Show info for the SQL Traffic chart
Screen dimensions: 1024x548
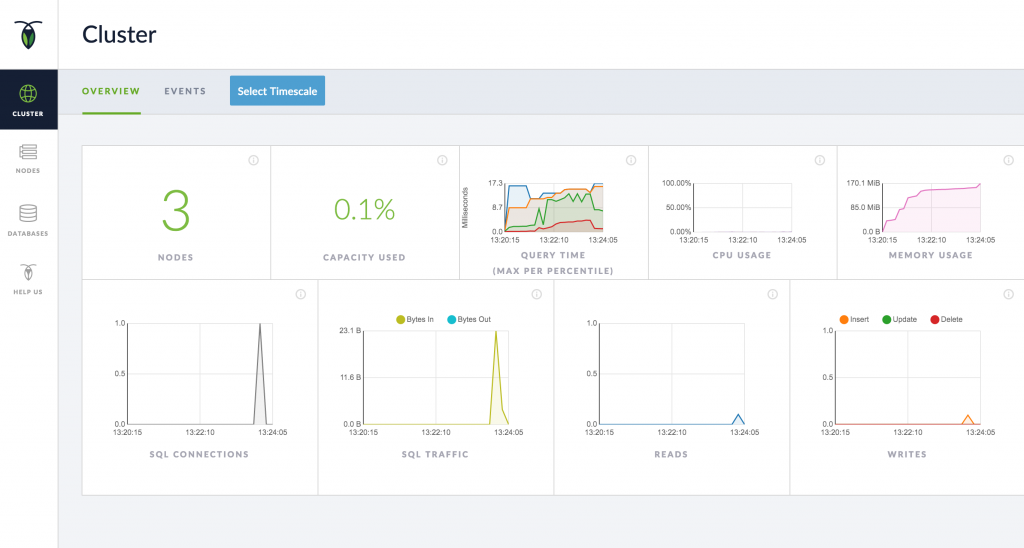click(536, 294)
